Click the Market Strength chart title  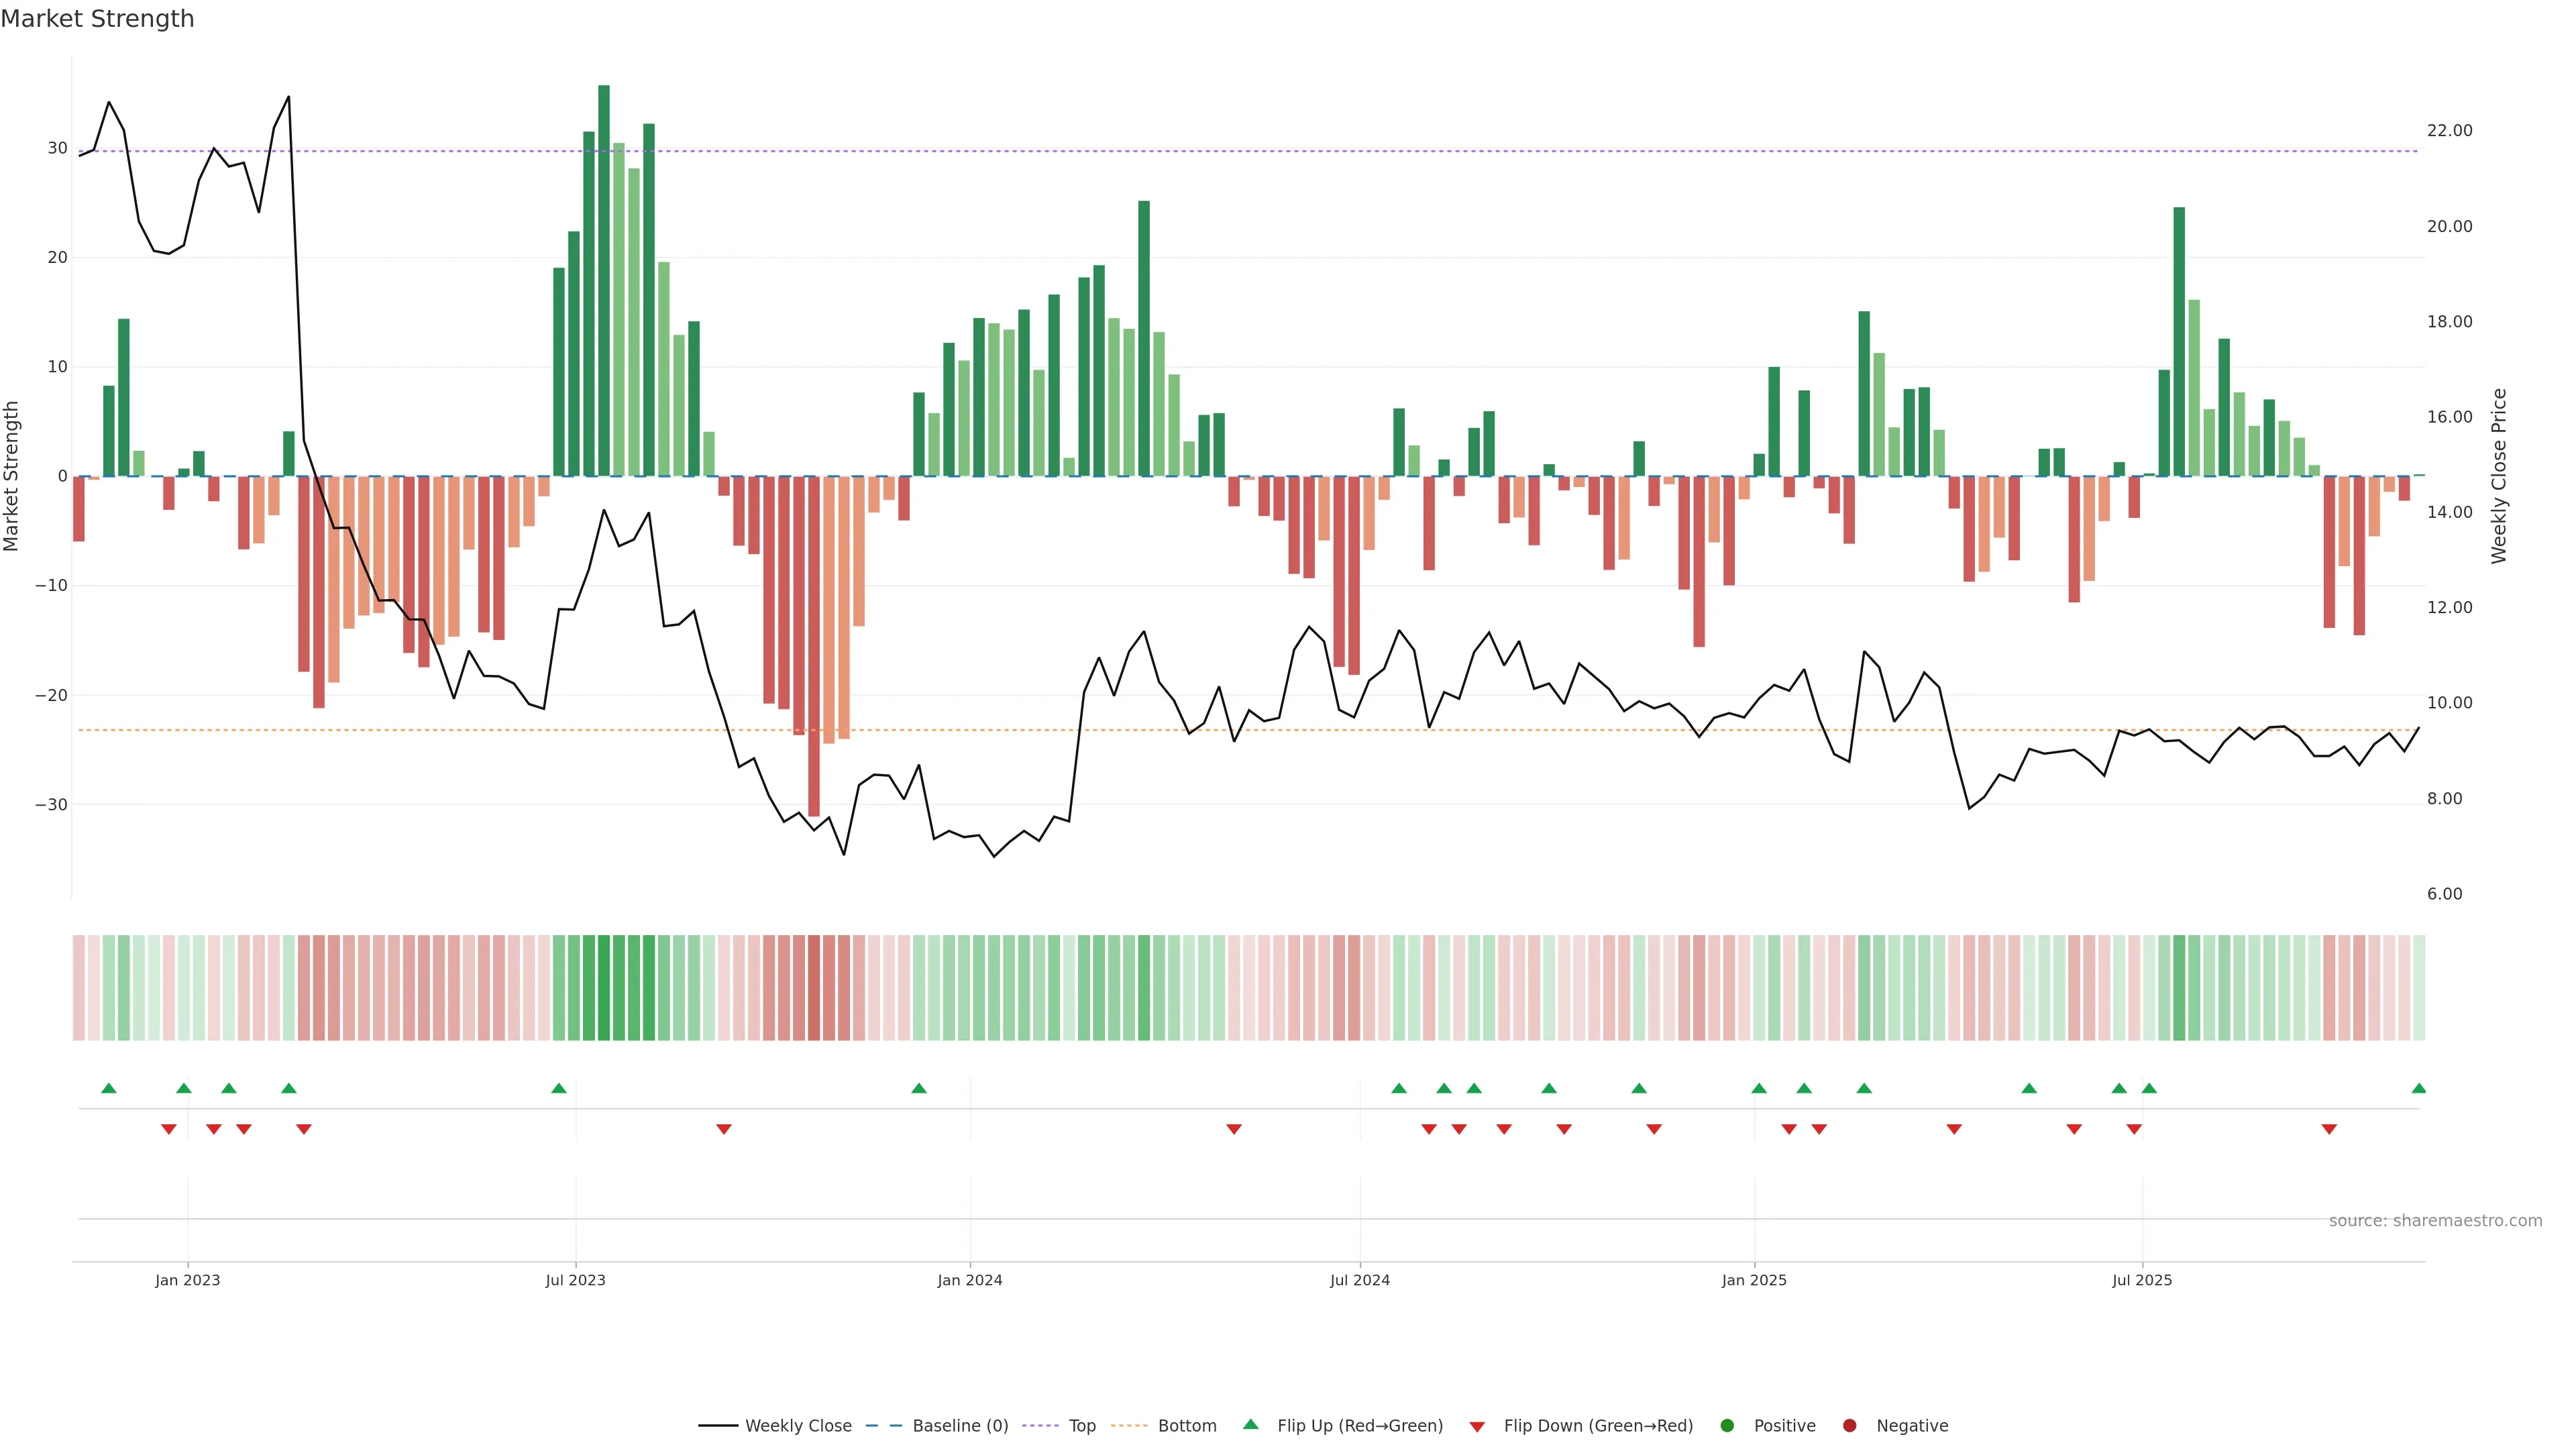[x=97, y=19]
